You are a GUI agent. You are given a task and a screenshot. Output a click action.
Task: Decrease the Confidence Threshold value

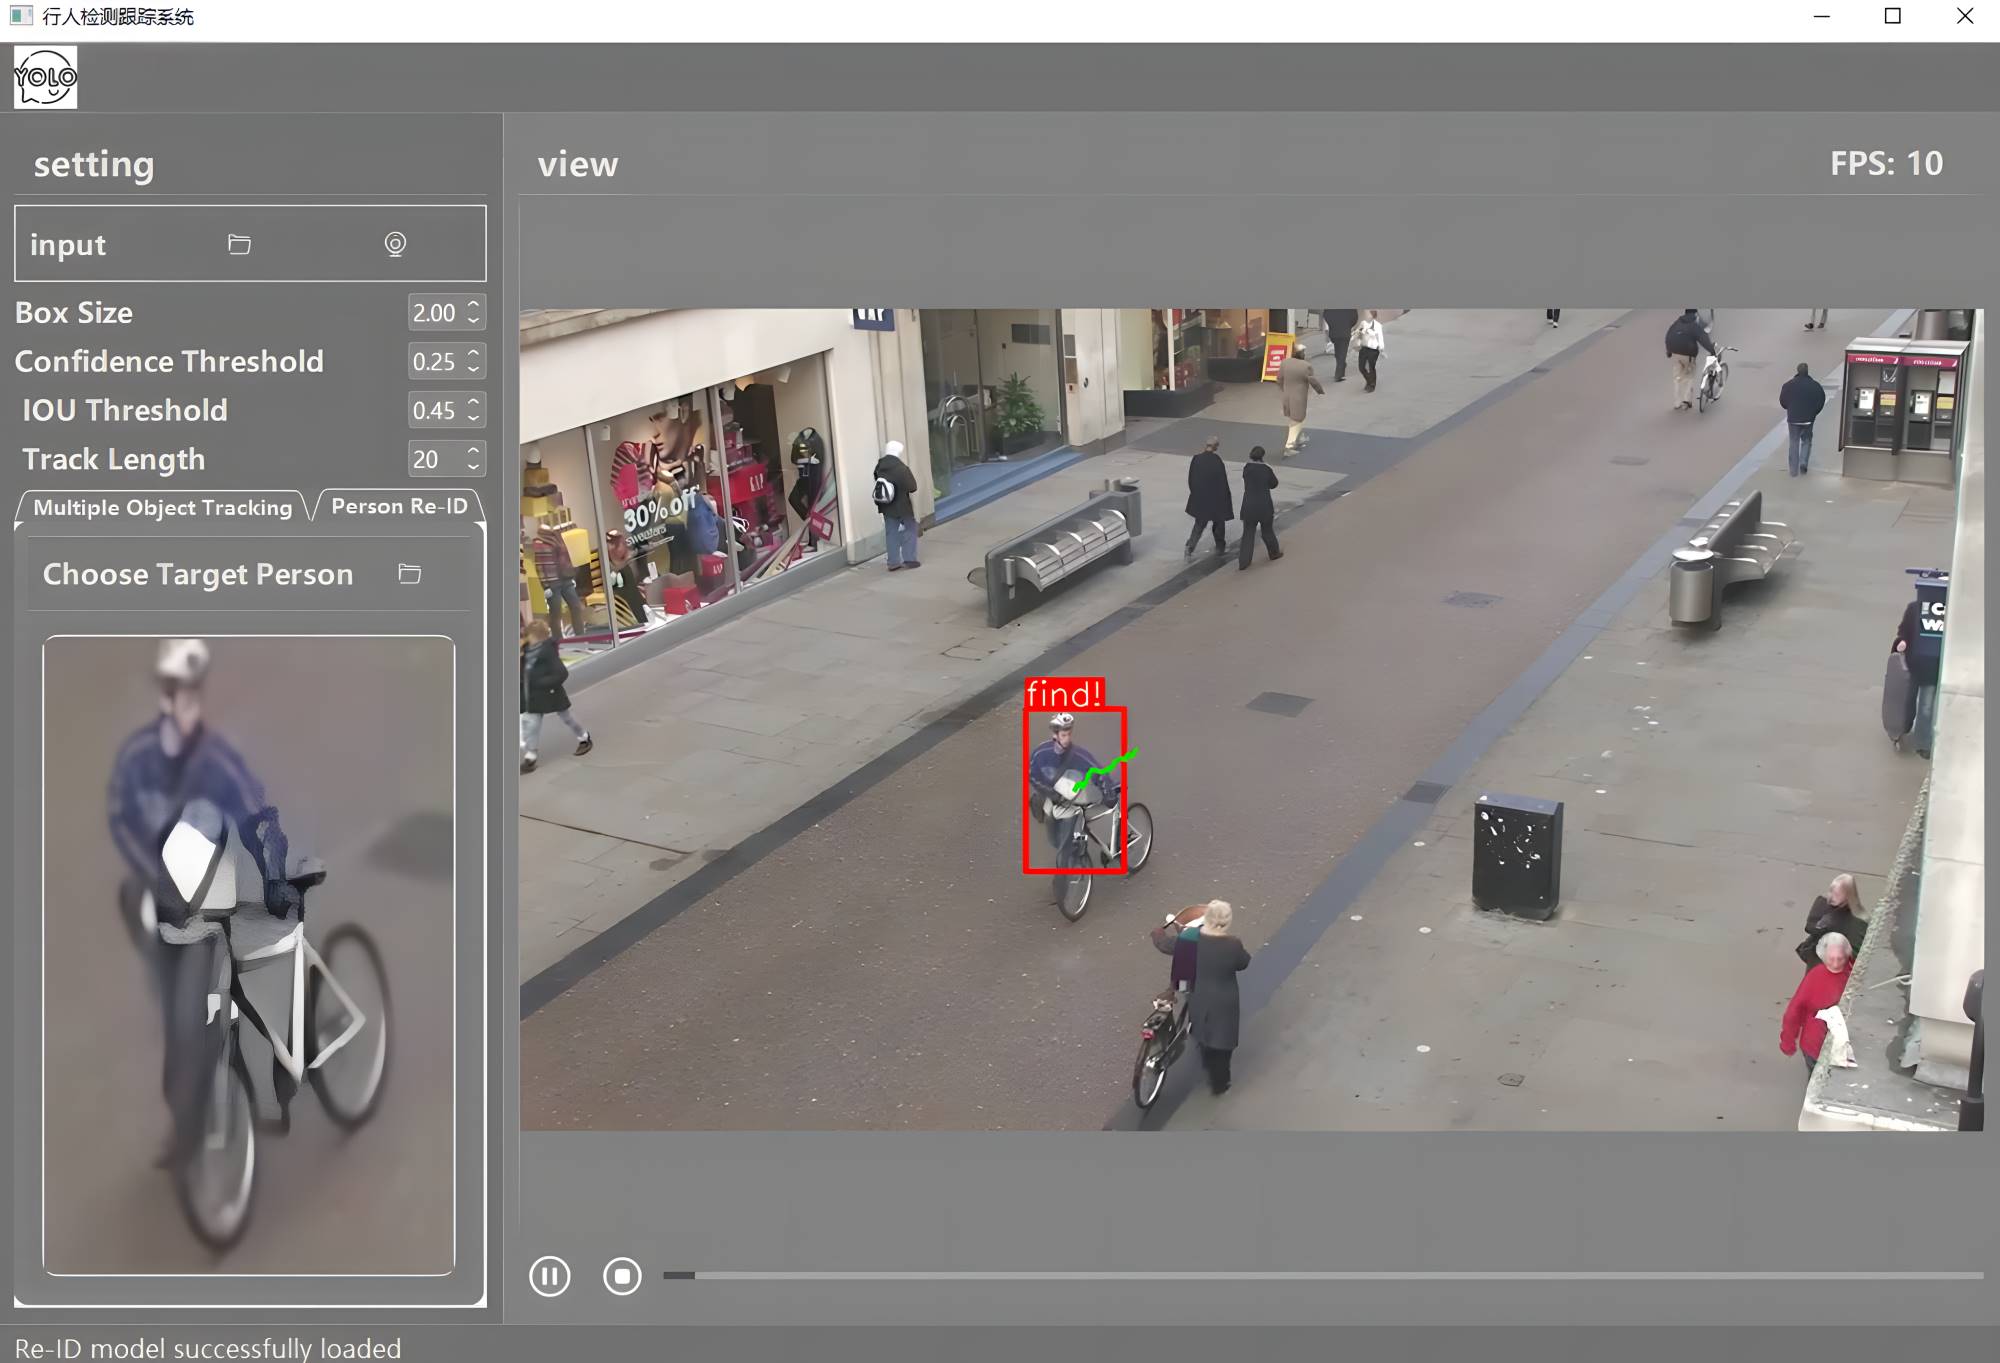click(x=474, y=369)
